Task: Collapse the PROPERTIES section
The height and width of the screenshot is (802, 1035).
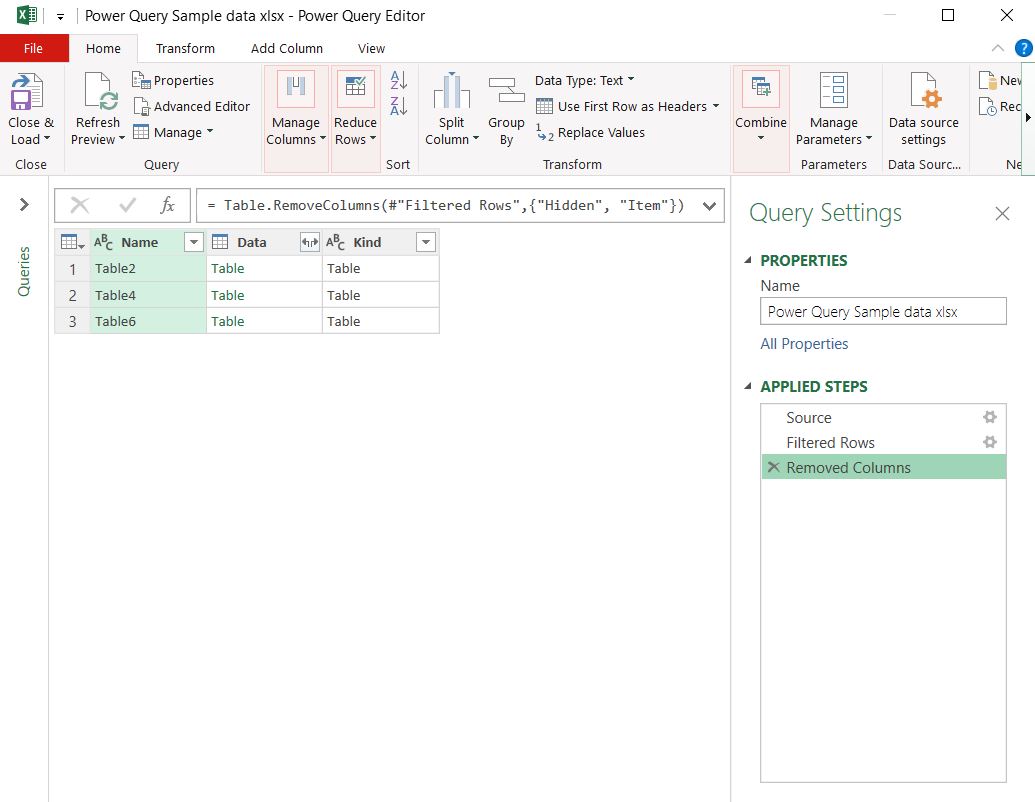Action: 748,260
